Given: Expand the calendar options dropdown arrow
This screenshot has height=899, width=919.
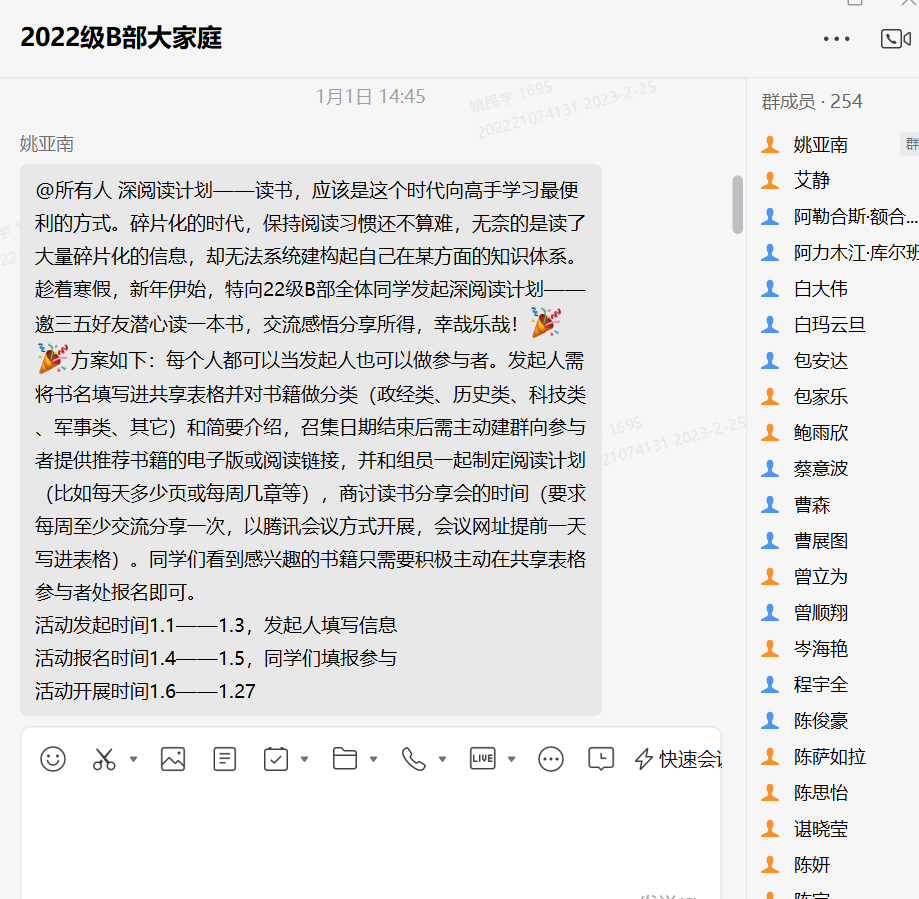Looking at the screenshot, I should pos(305,760).
